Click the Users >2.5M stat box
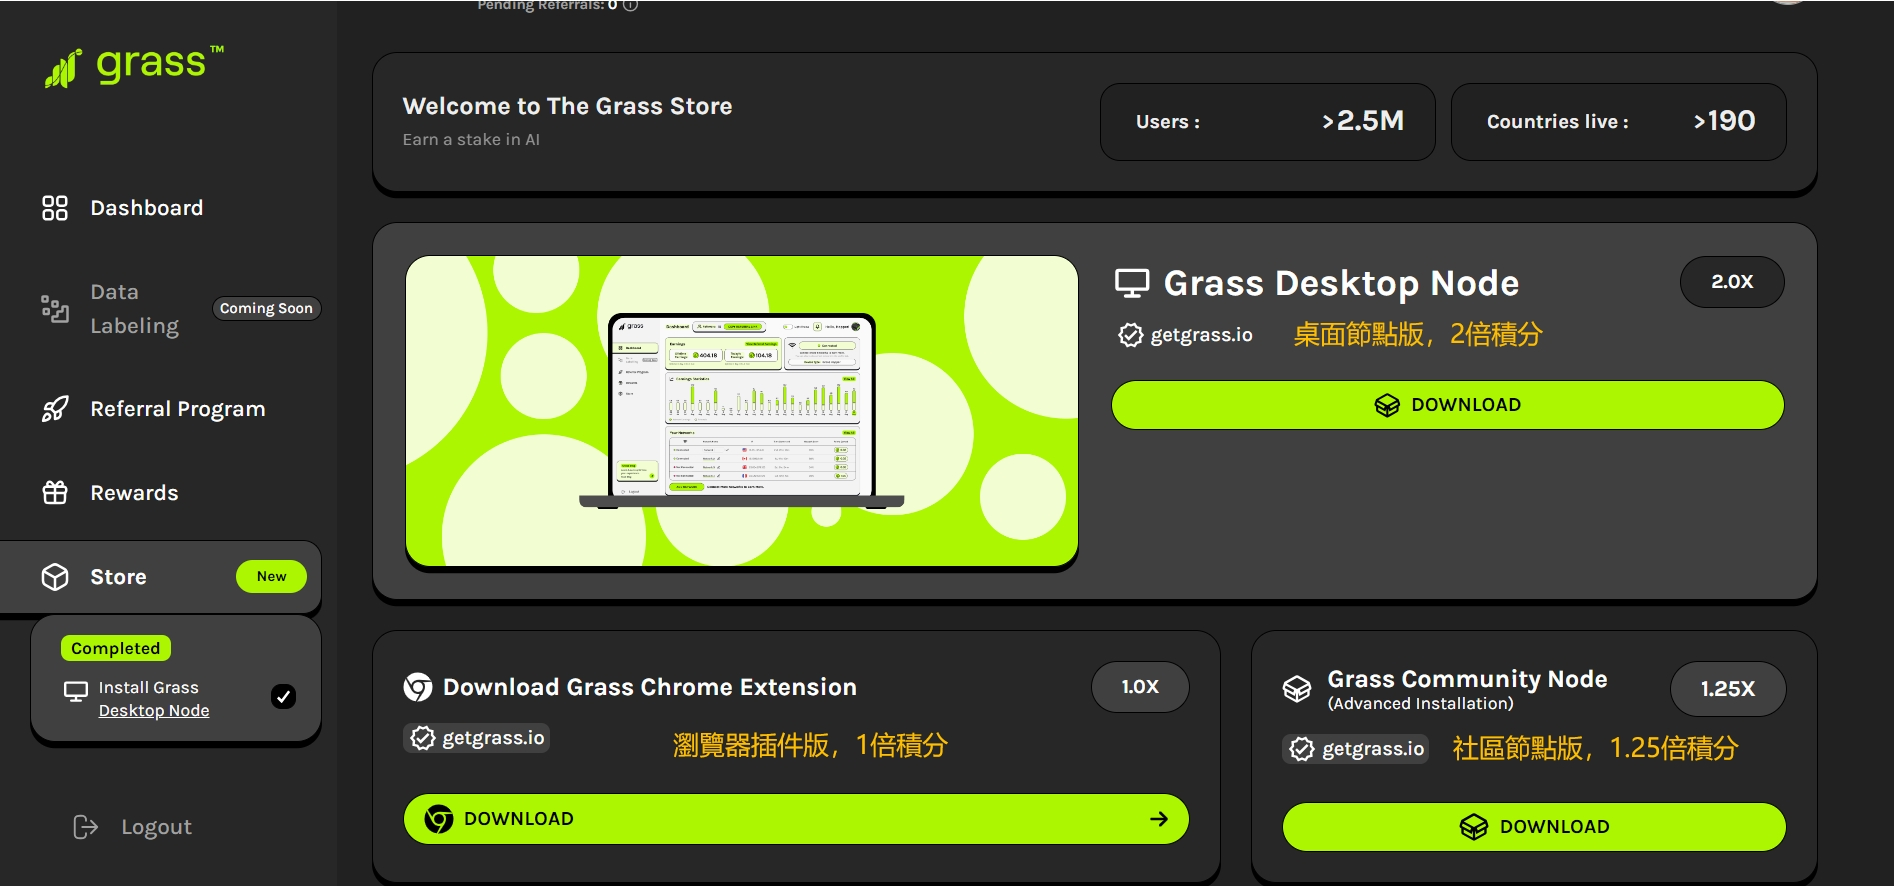Viewport: 1894px width, 886px height. click(x=1267, y=122)
